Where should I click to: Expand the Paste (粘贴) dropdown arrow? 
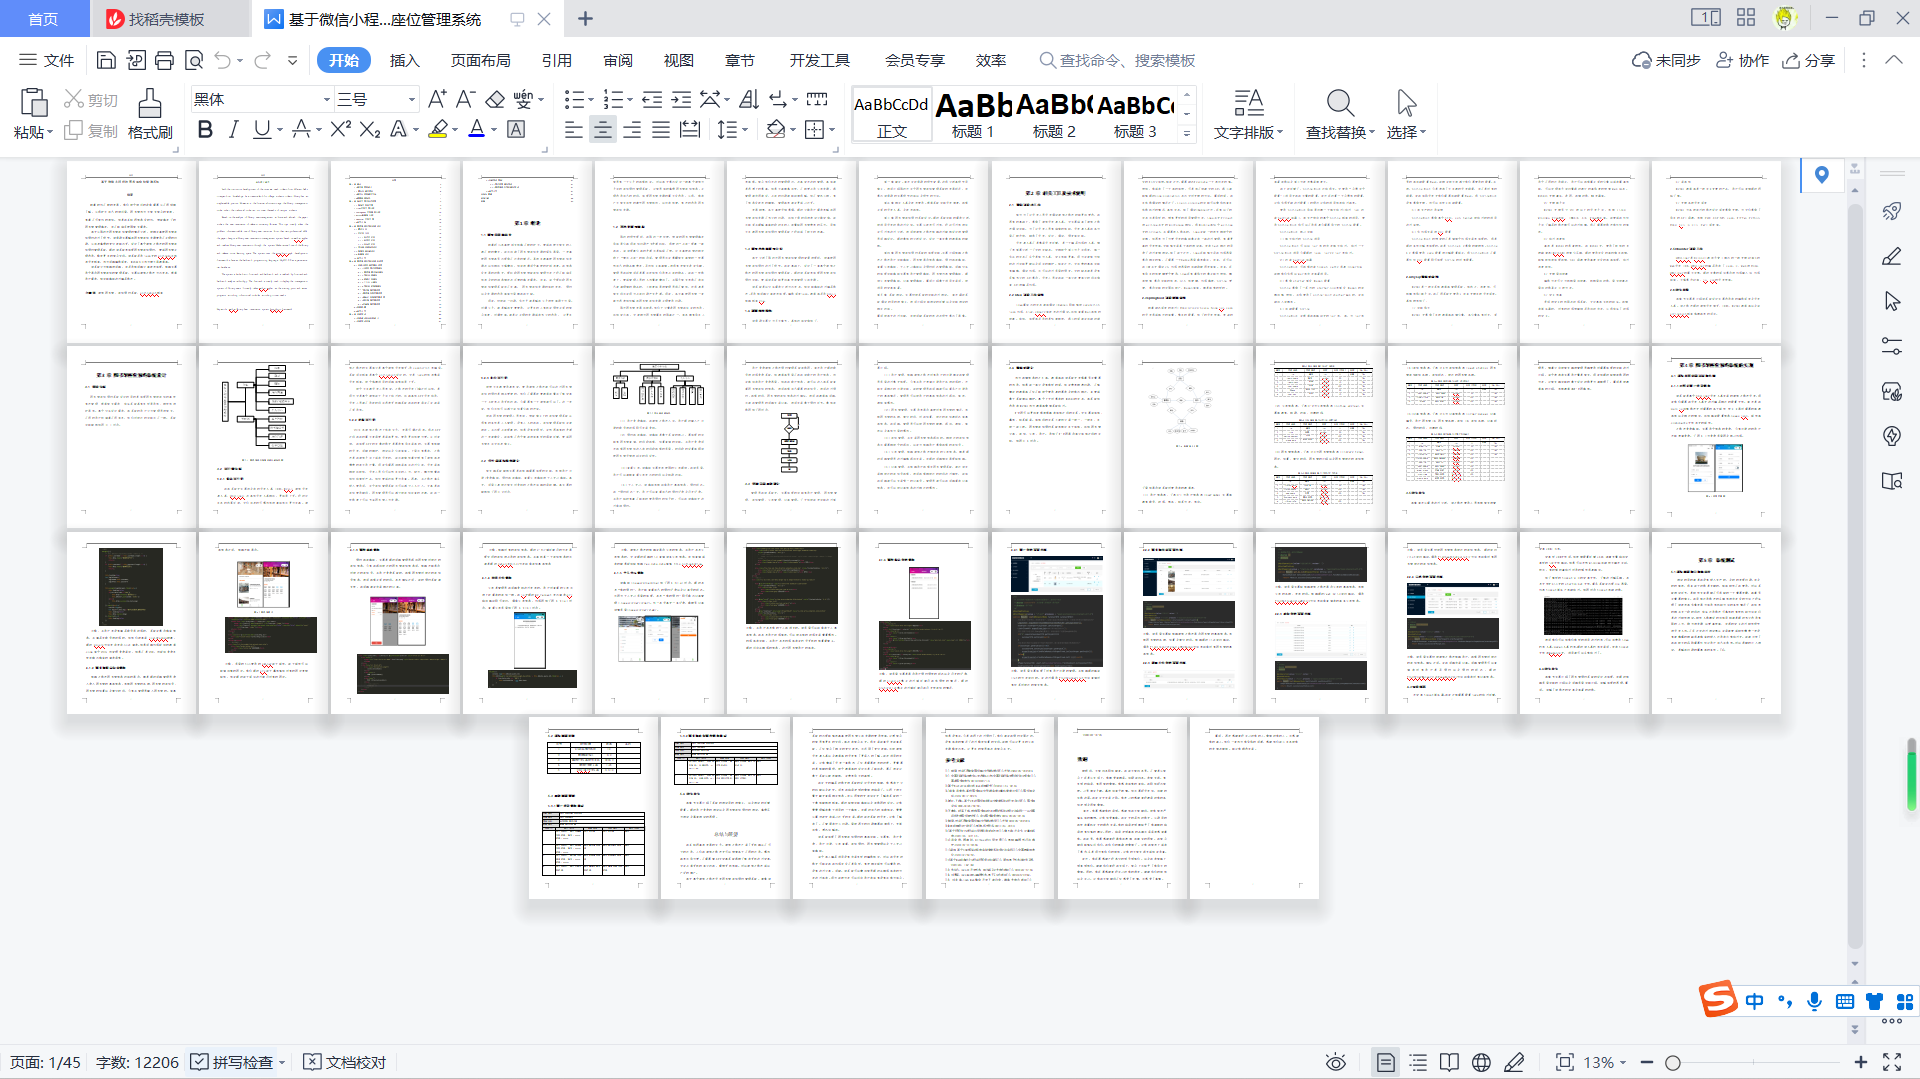pyautogui.click(x=50, y=133)
